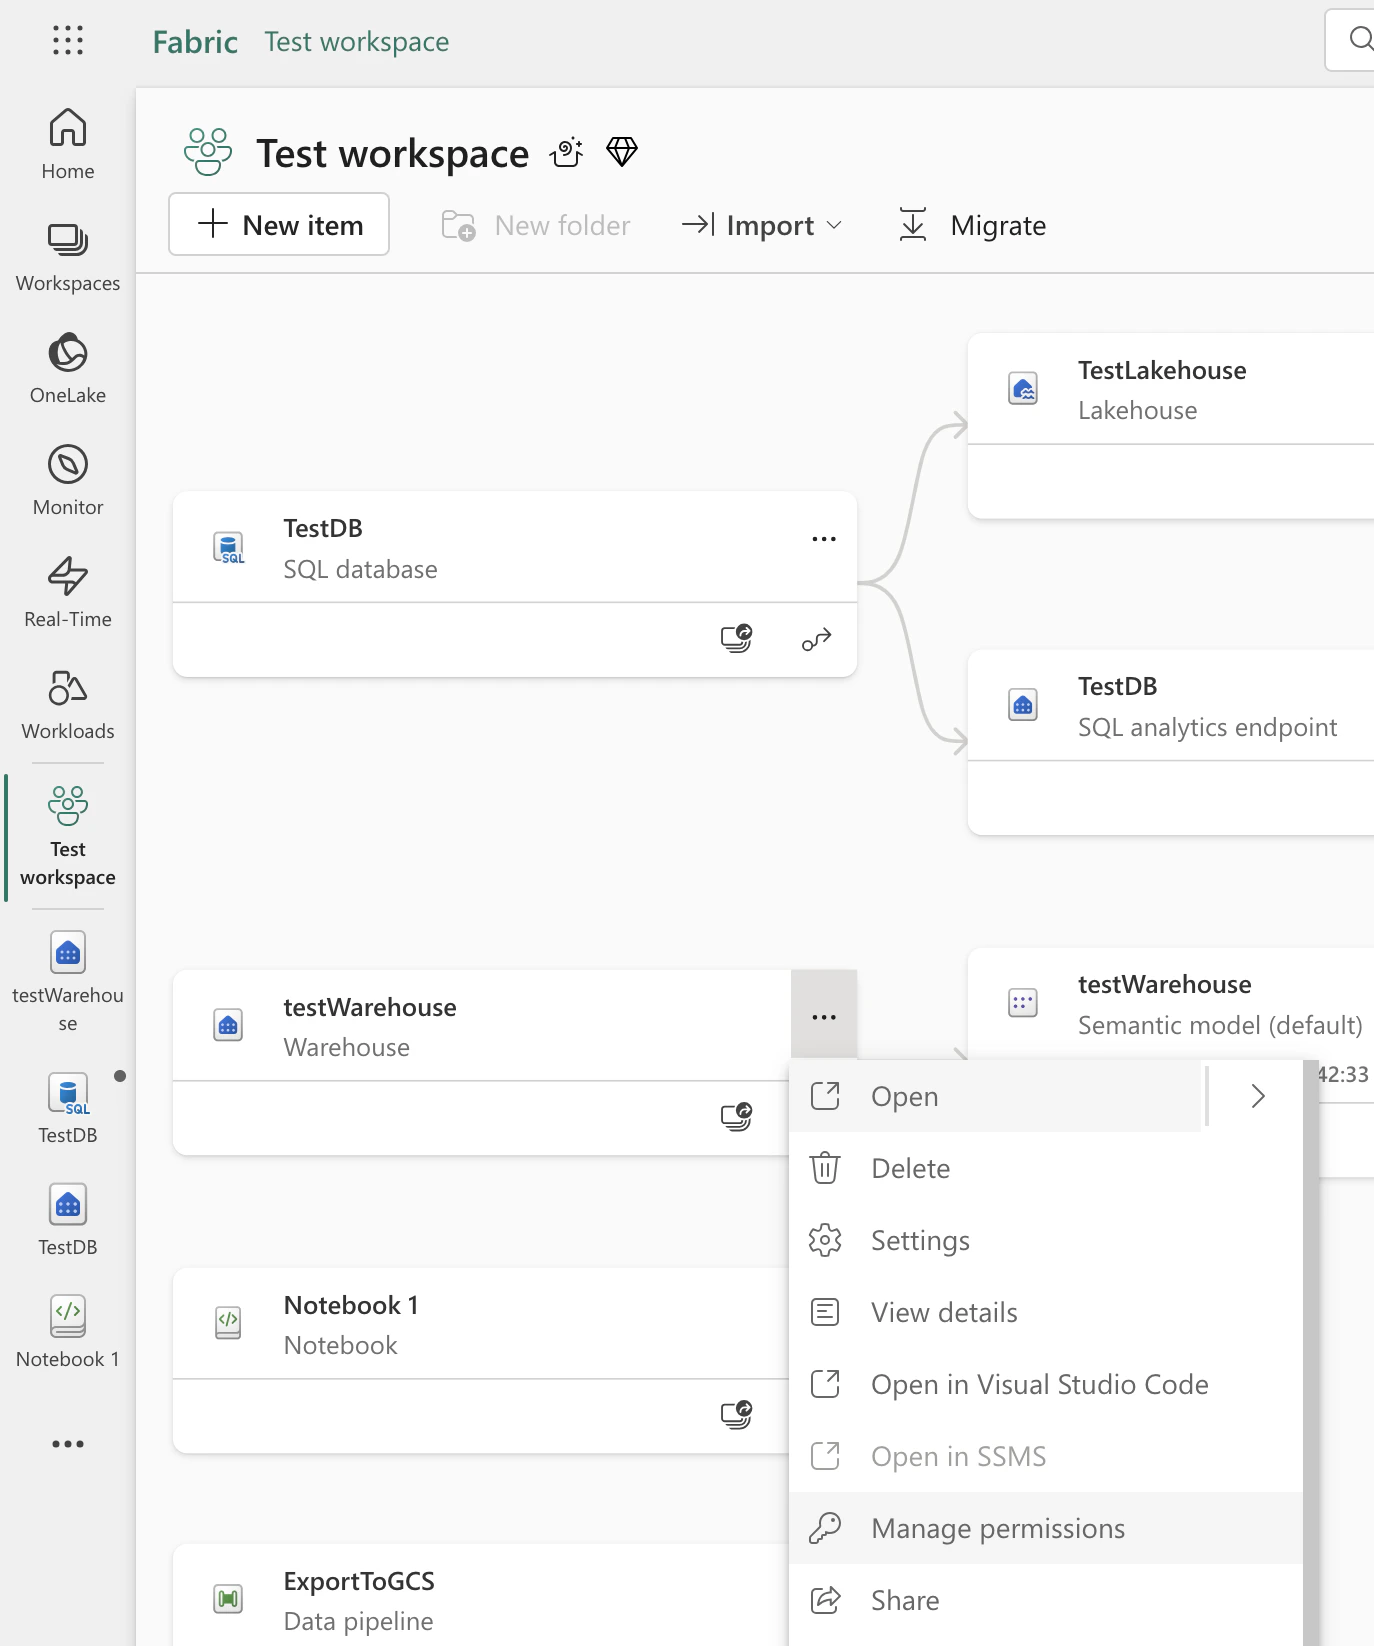This screenshot has width=1374, height=1646.
Task: Show more sidebar items via ellipsis
Action: click(68, 1444)
